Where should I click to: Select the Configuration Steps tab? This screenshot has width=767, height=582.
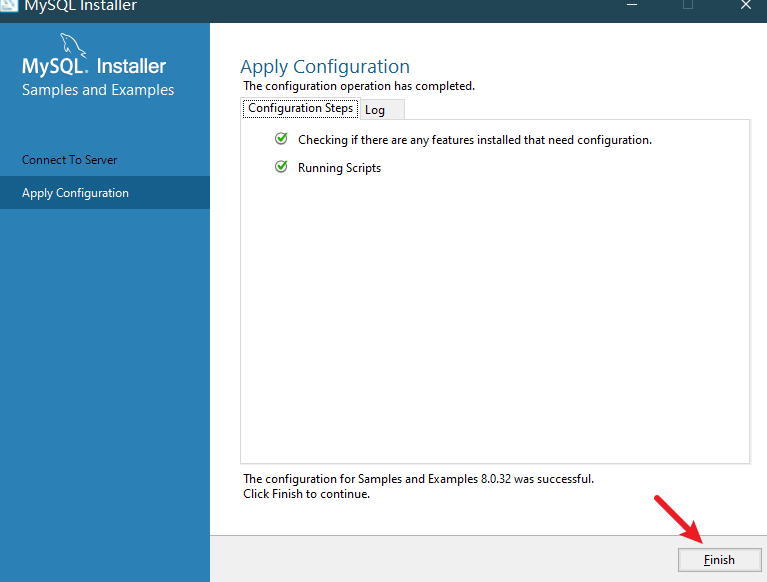coord(300,108)
